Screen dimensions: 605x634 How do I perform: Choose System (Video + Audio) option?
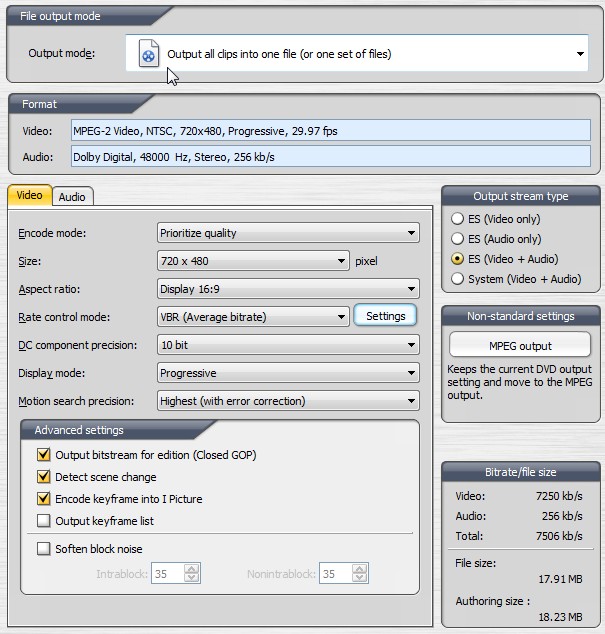458,279
